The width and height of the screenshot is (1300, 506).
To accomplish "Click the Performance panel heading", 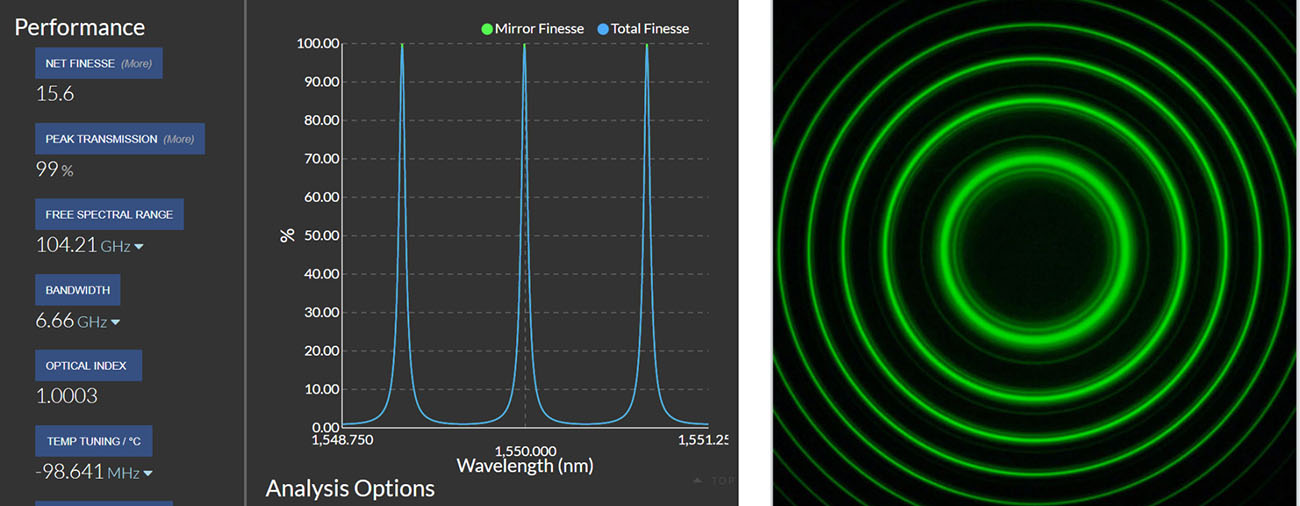I will coord(79,27).
